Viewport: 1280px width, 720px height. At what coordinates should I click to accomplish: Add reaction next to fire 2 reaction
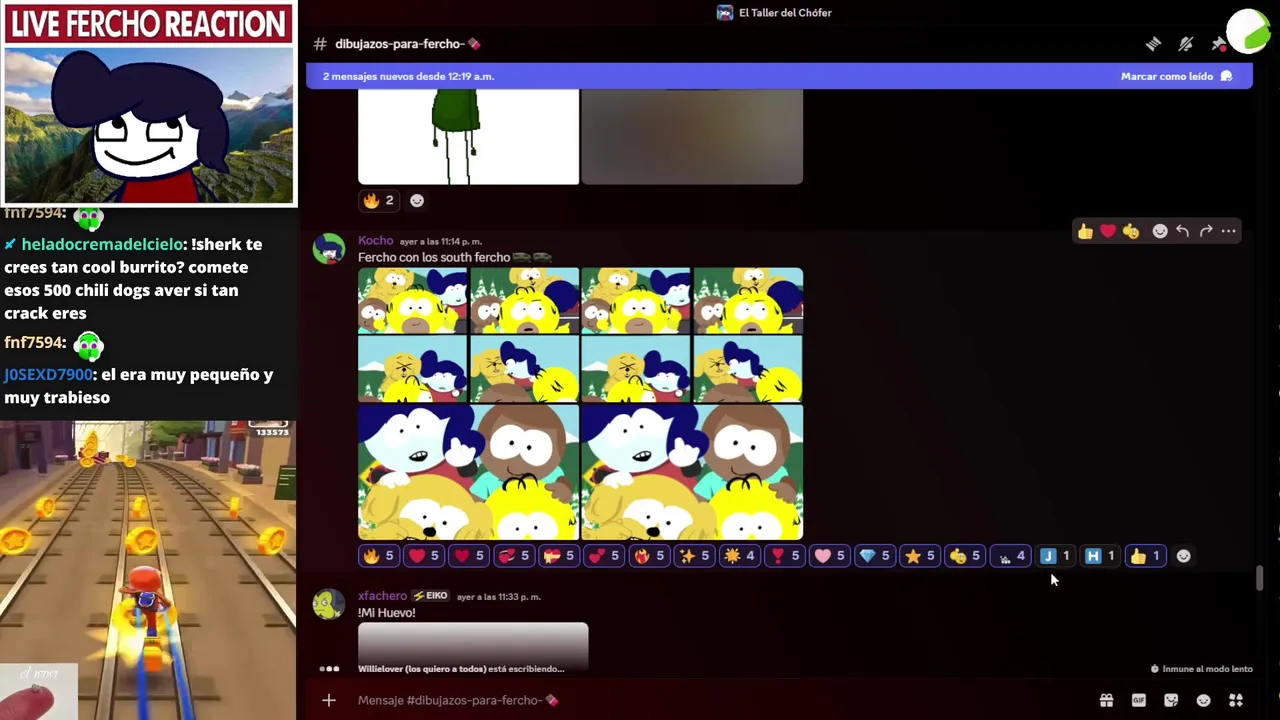(x=417, y=200)
